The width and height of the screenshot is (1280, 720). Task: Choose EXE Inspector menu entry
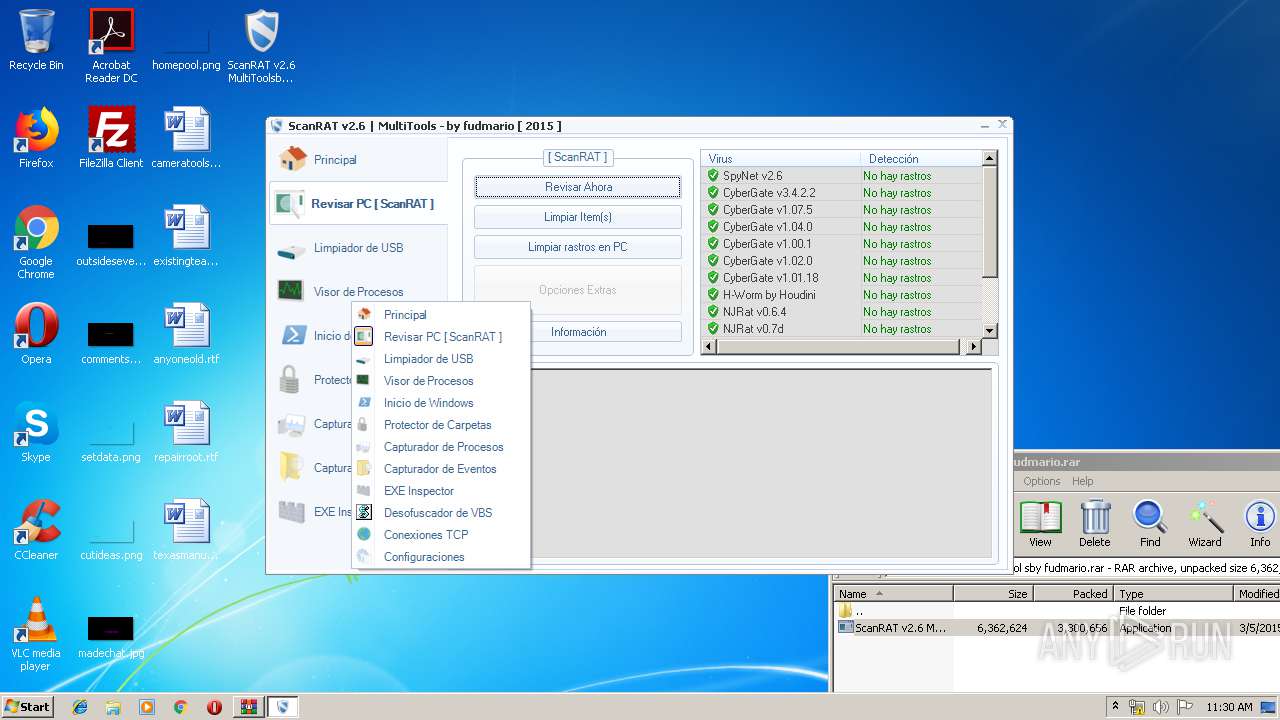pos(441,491)
